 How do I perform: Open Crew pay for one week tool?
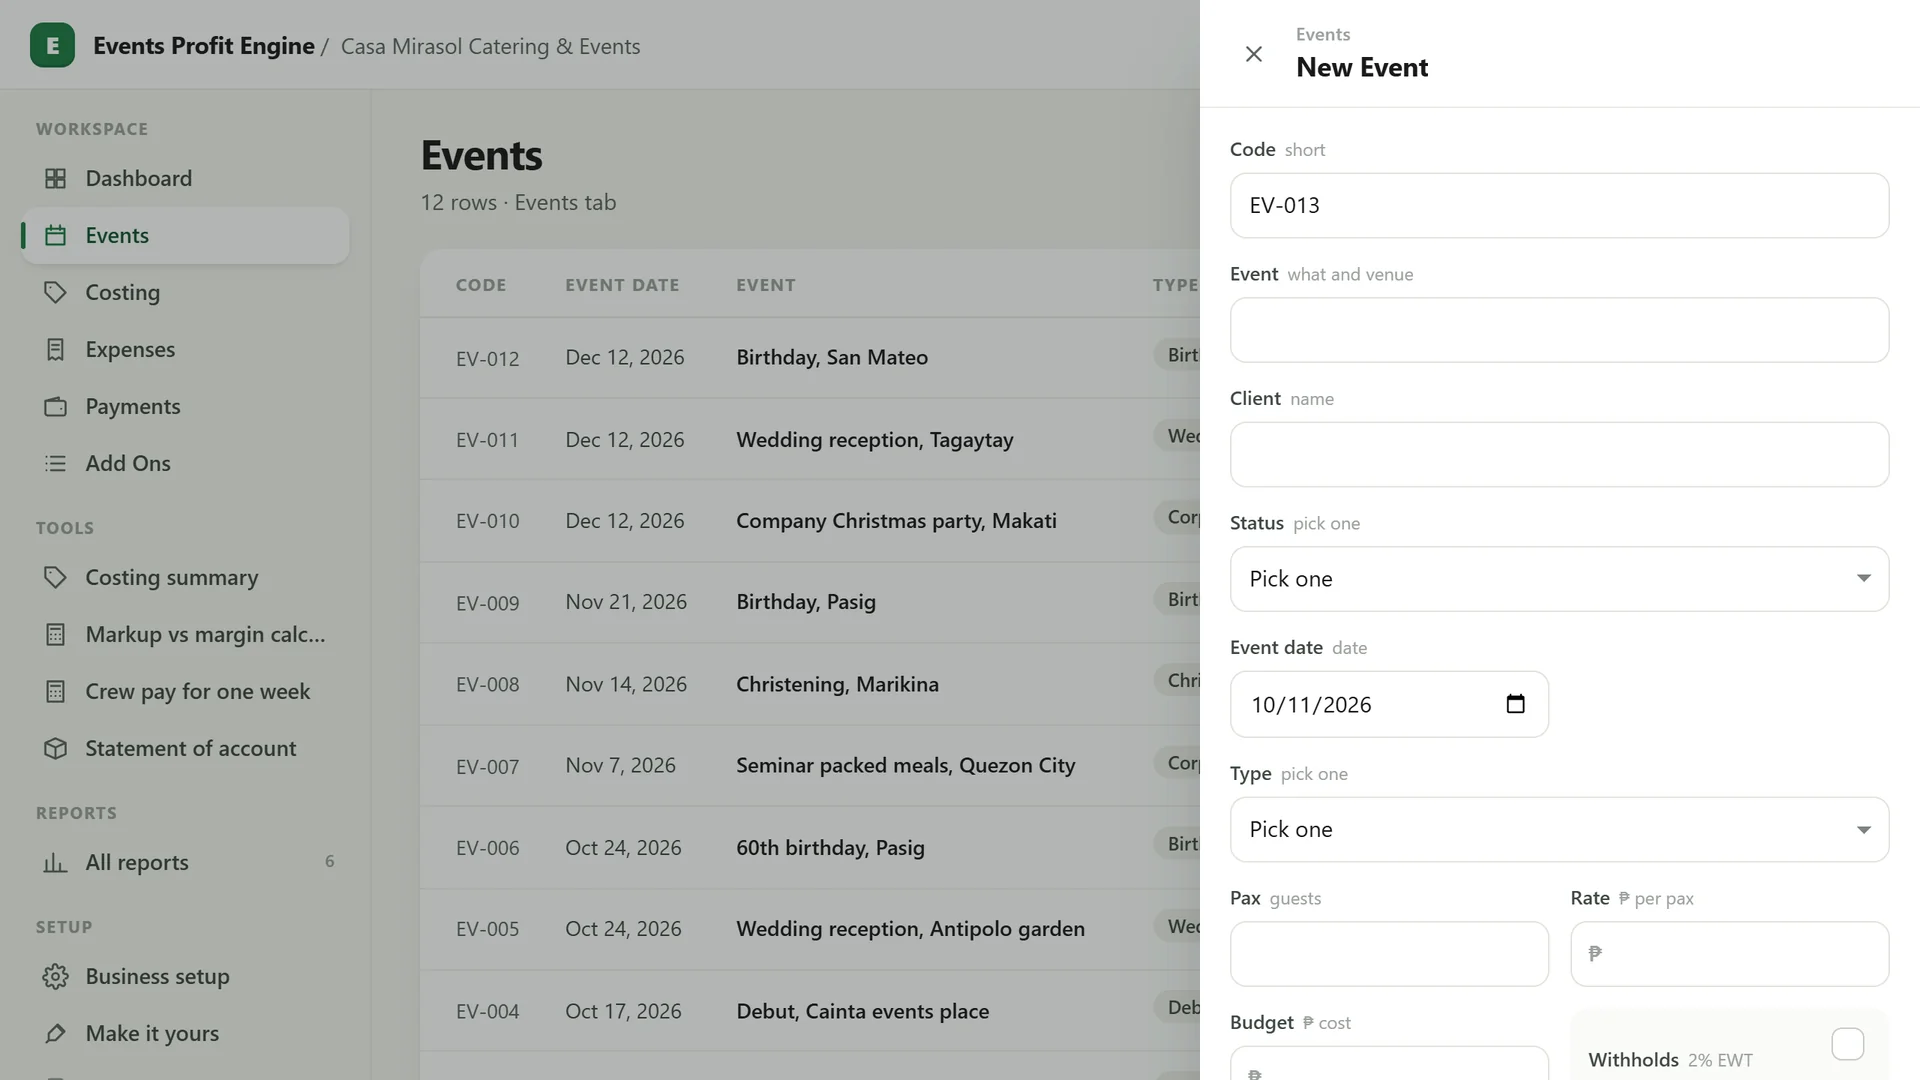(185, 691)
